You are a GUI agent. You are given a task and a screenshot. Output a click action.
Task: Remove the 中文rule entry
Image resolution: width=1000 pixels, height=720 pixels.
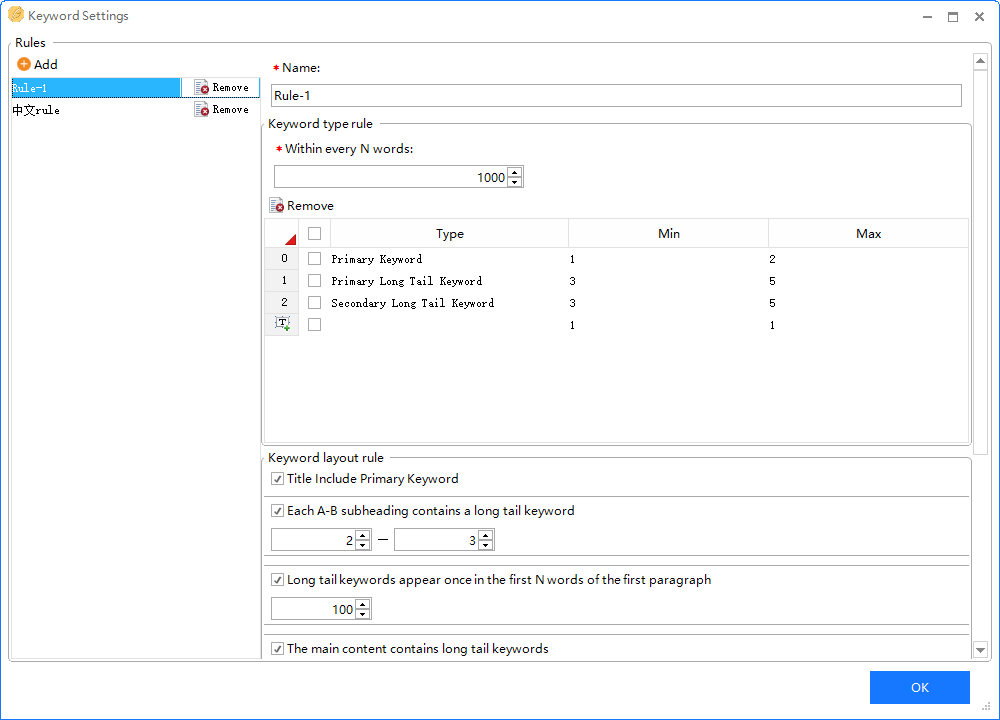coord(221,110)
